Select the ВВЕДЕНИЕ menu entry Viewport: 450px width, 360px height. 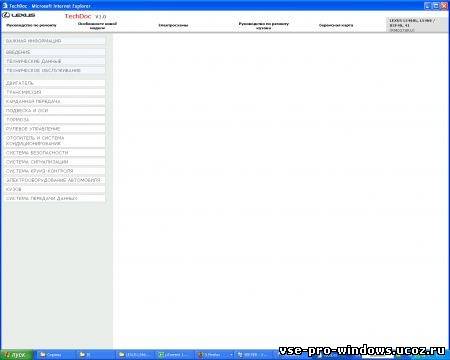point(55,52)
